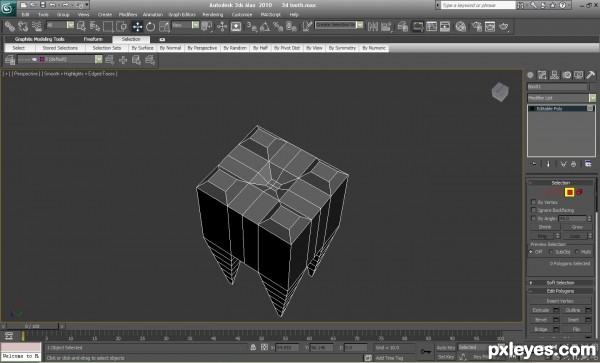Click the Align tool icon
The image size is (600, 363).
pos(386,26)
